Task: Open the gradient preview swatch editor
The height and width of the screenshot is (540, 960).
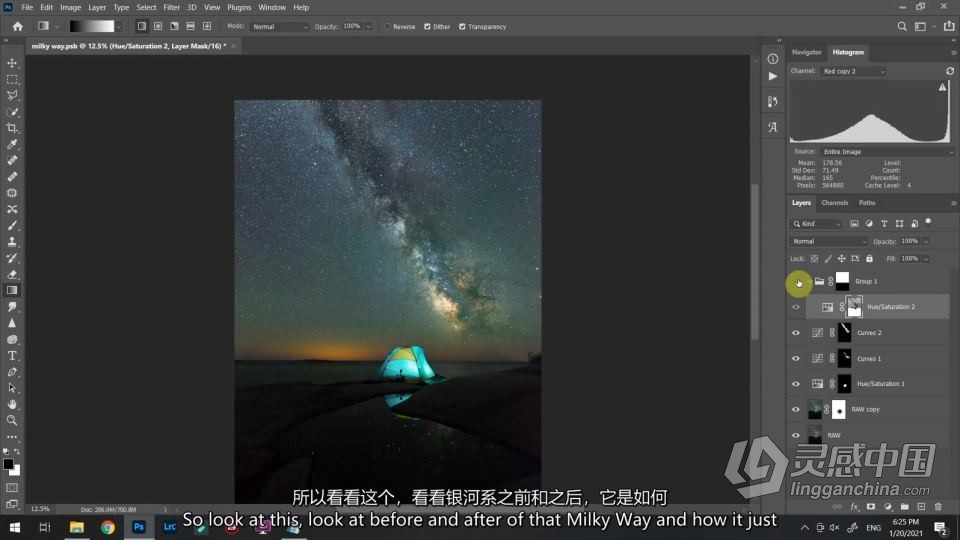Action: 92,26
